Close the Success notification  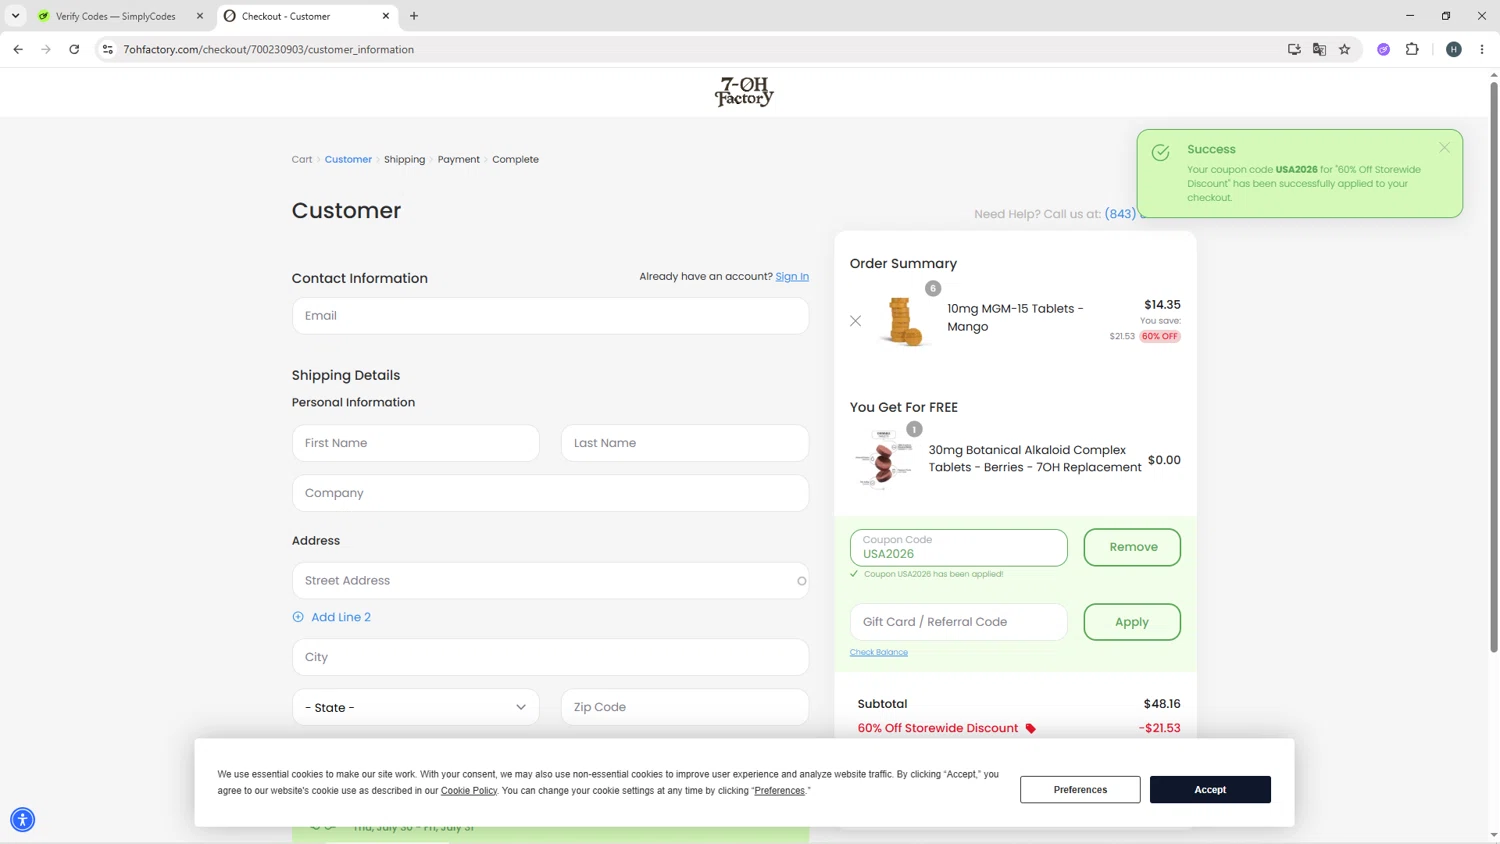[1444, 148]
